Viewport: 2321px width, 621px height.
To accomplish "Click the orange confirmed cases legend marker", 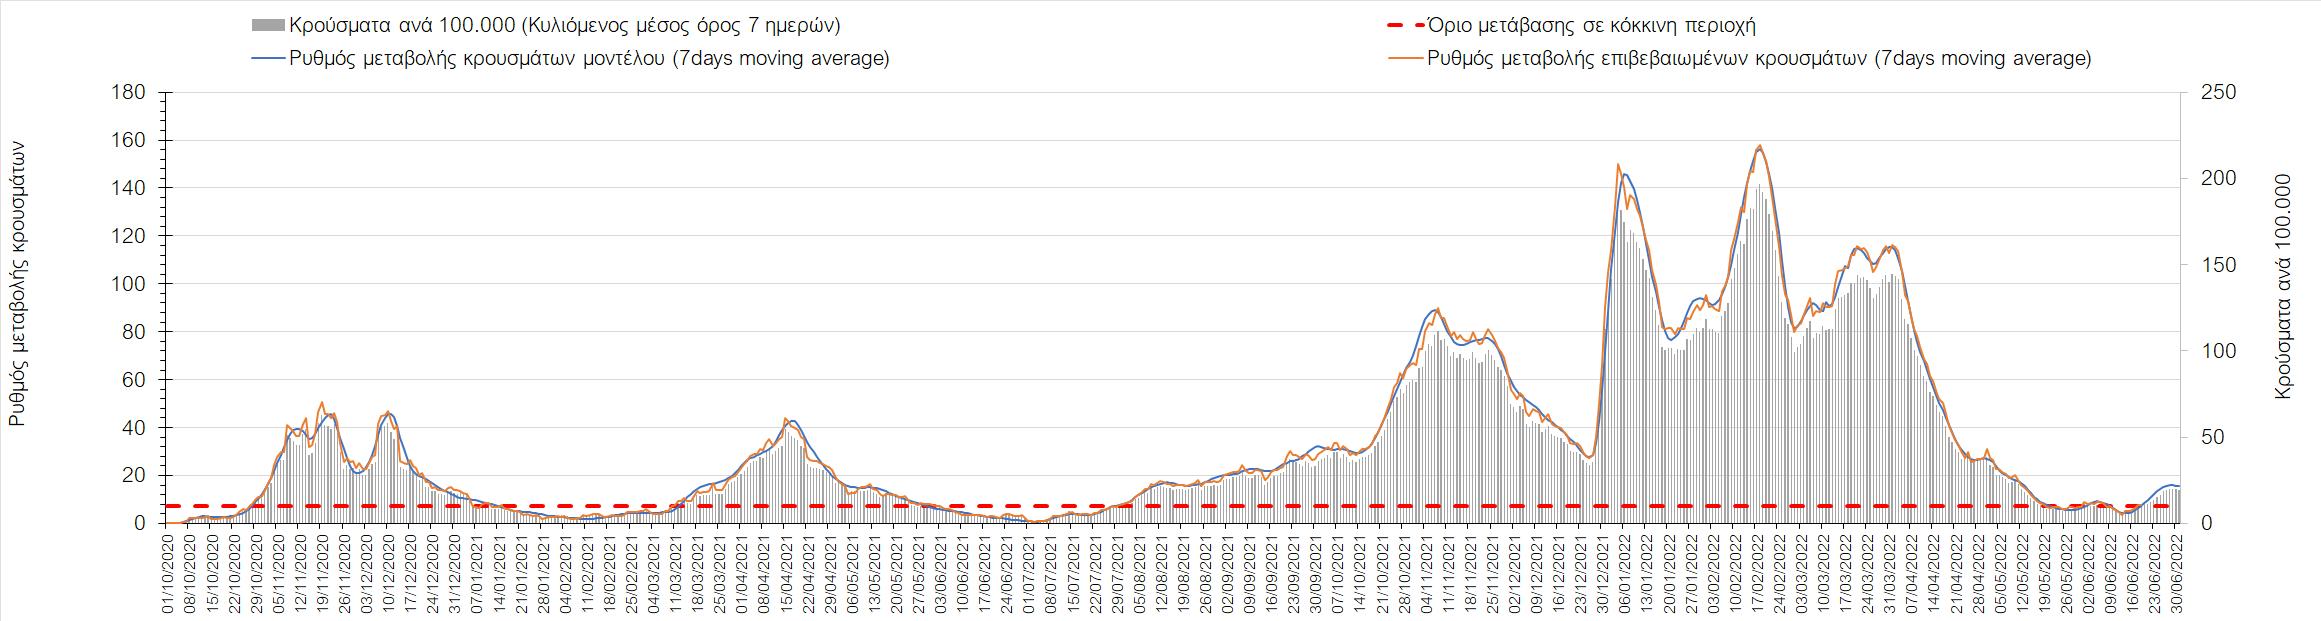I will (x=1405, y=59).
